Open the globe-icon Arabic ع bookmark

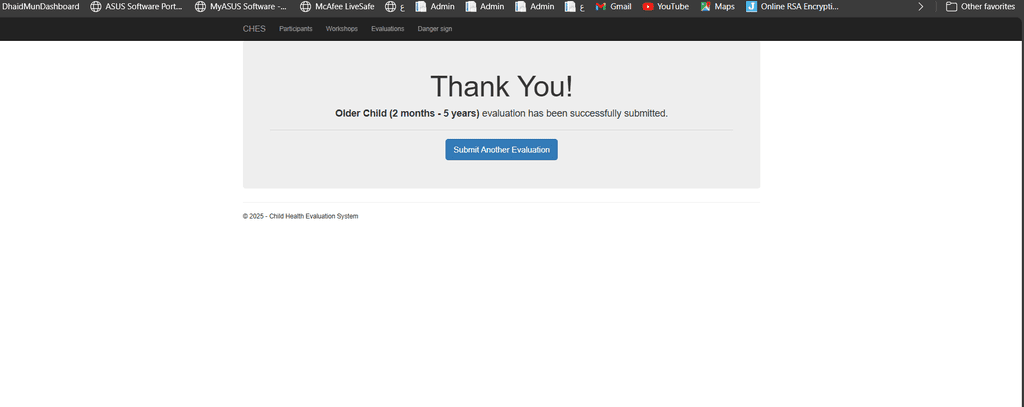click(x=394, y=7)
